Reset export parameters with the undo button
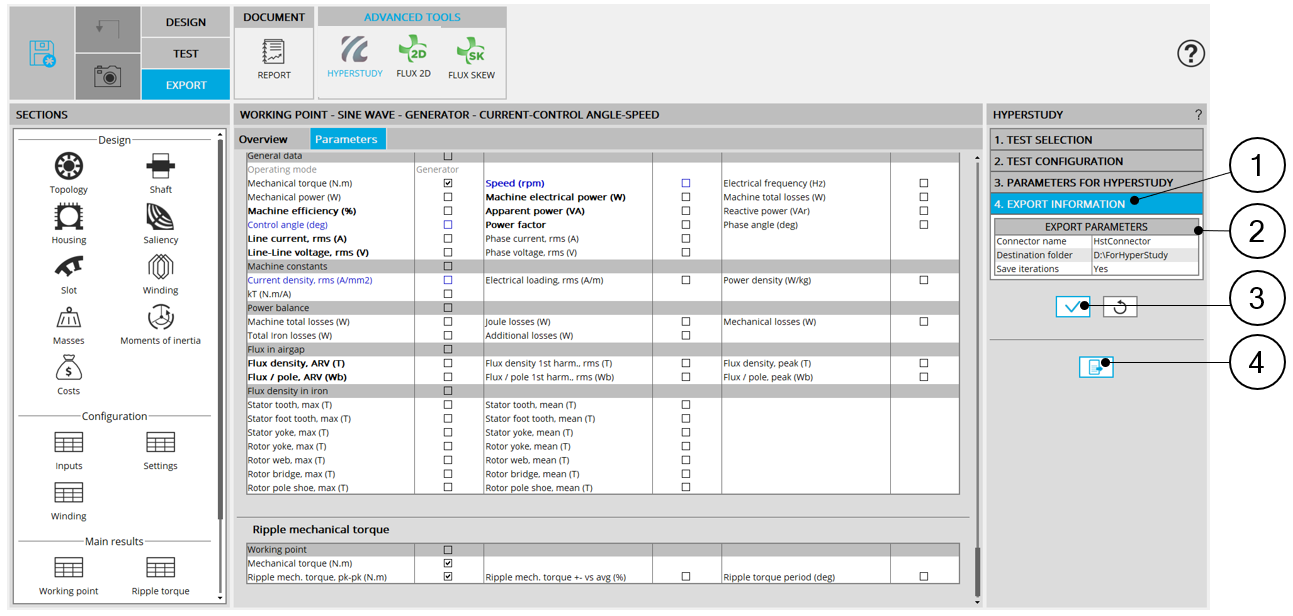 click(1120, 307)
